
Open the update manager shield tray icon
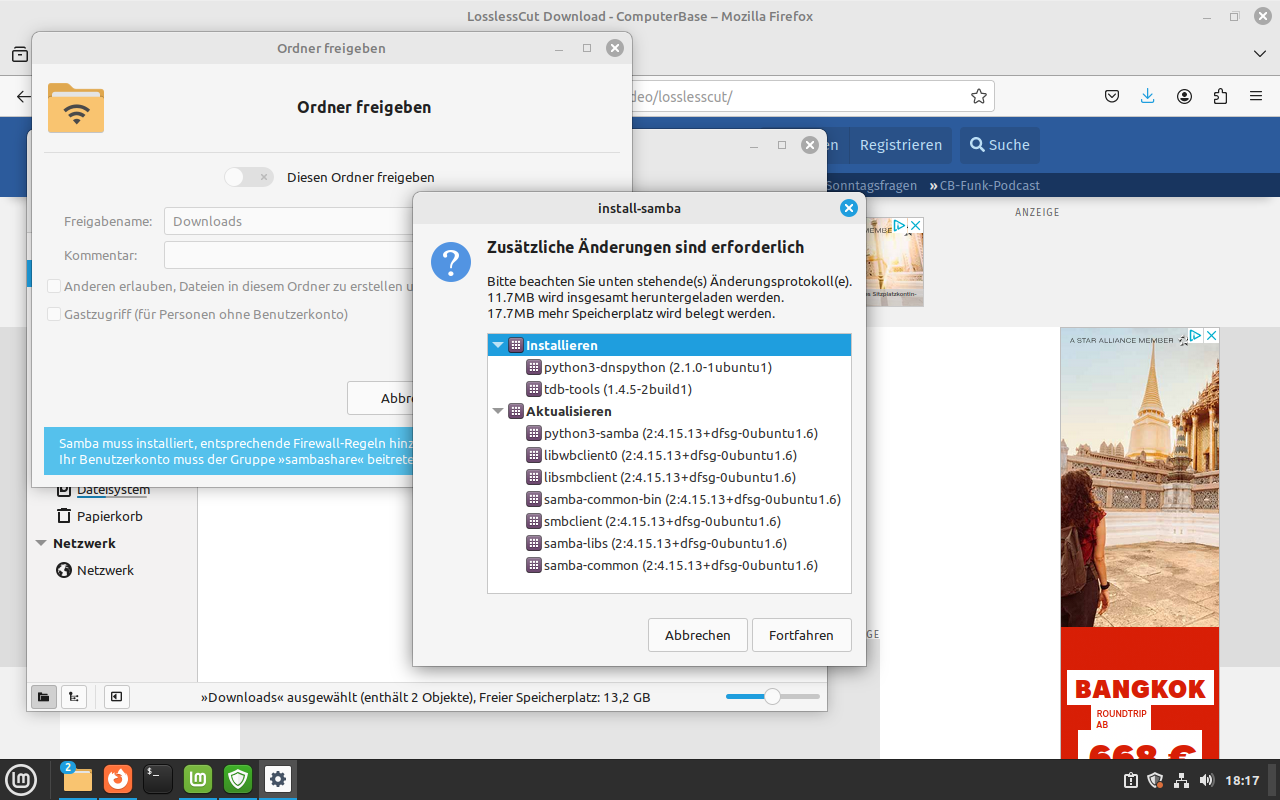point(1156,780)
